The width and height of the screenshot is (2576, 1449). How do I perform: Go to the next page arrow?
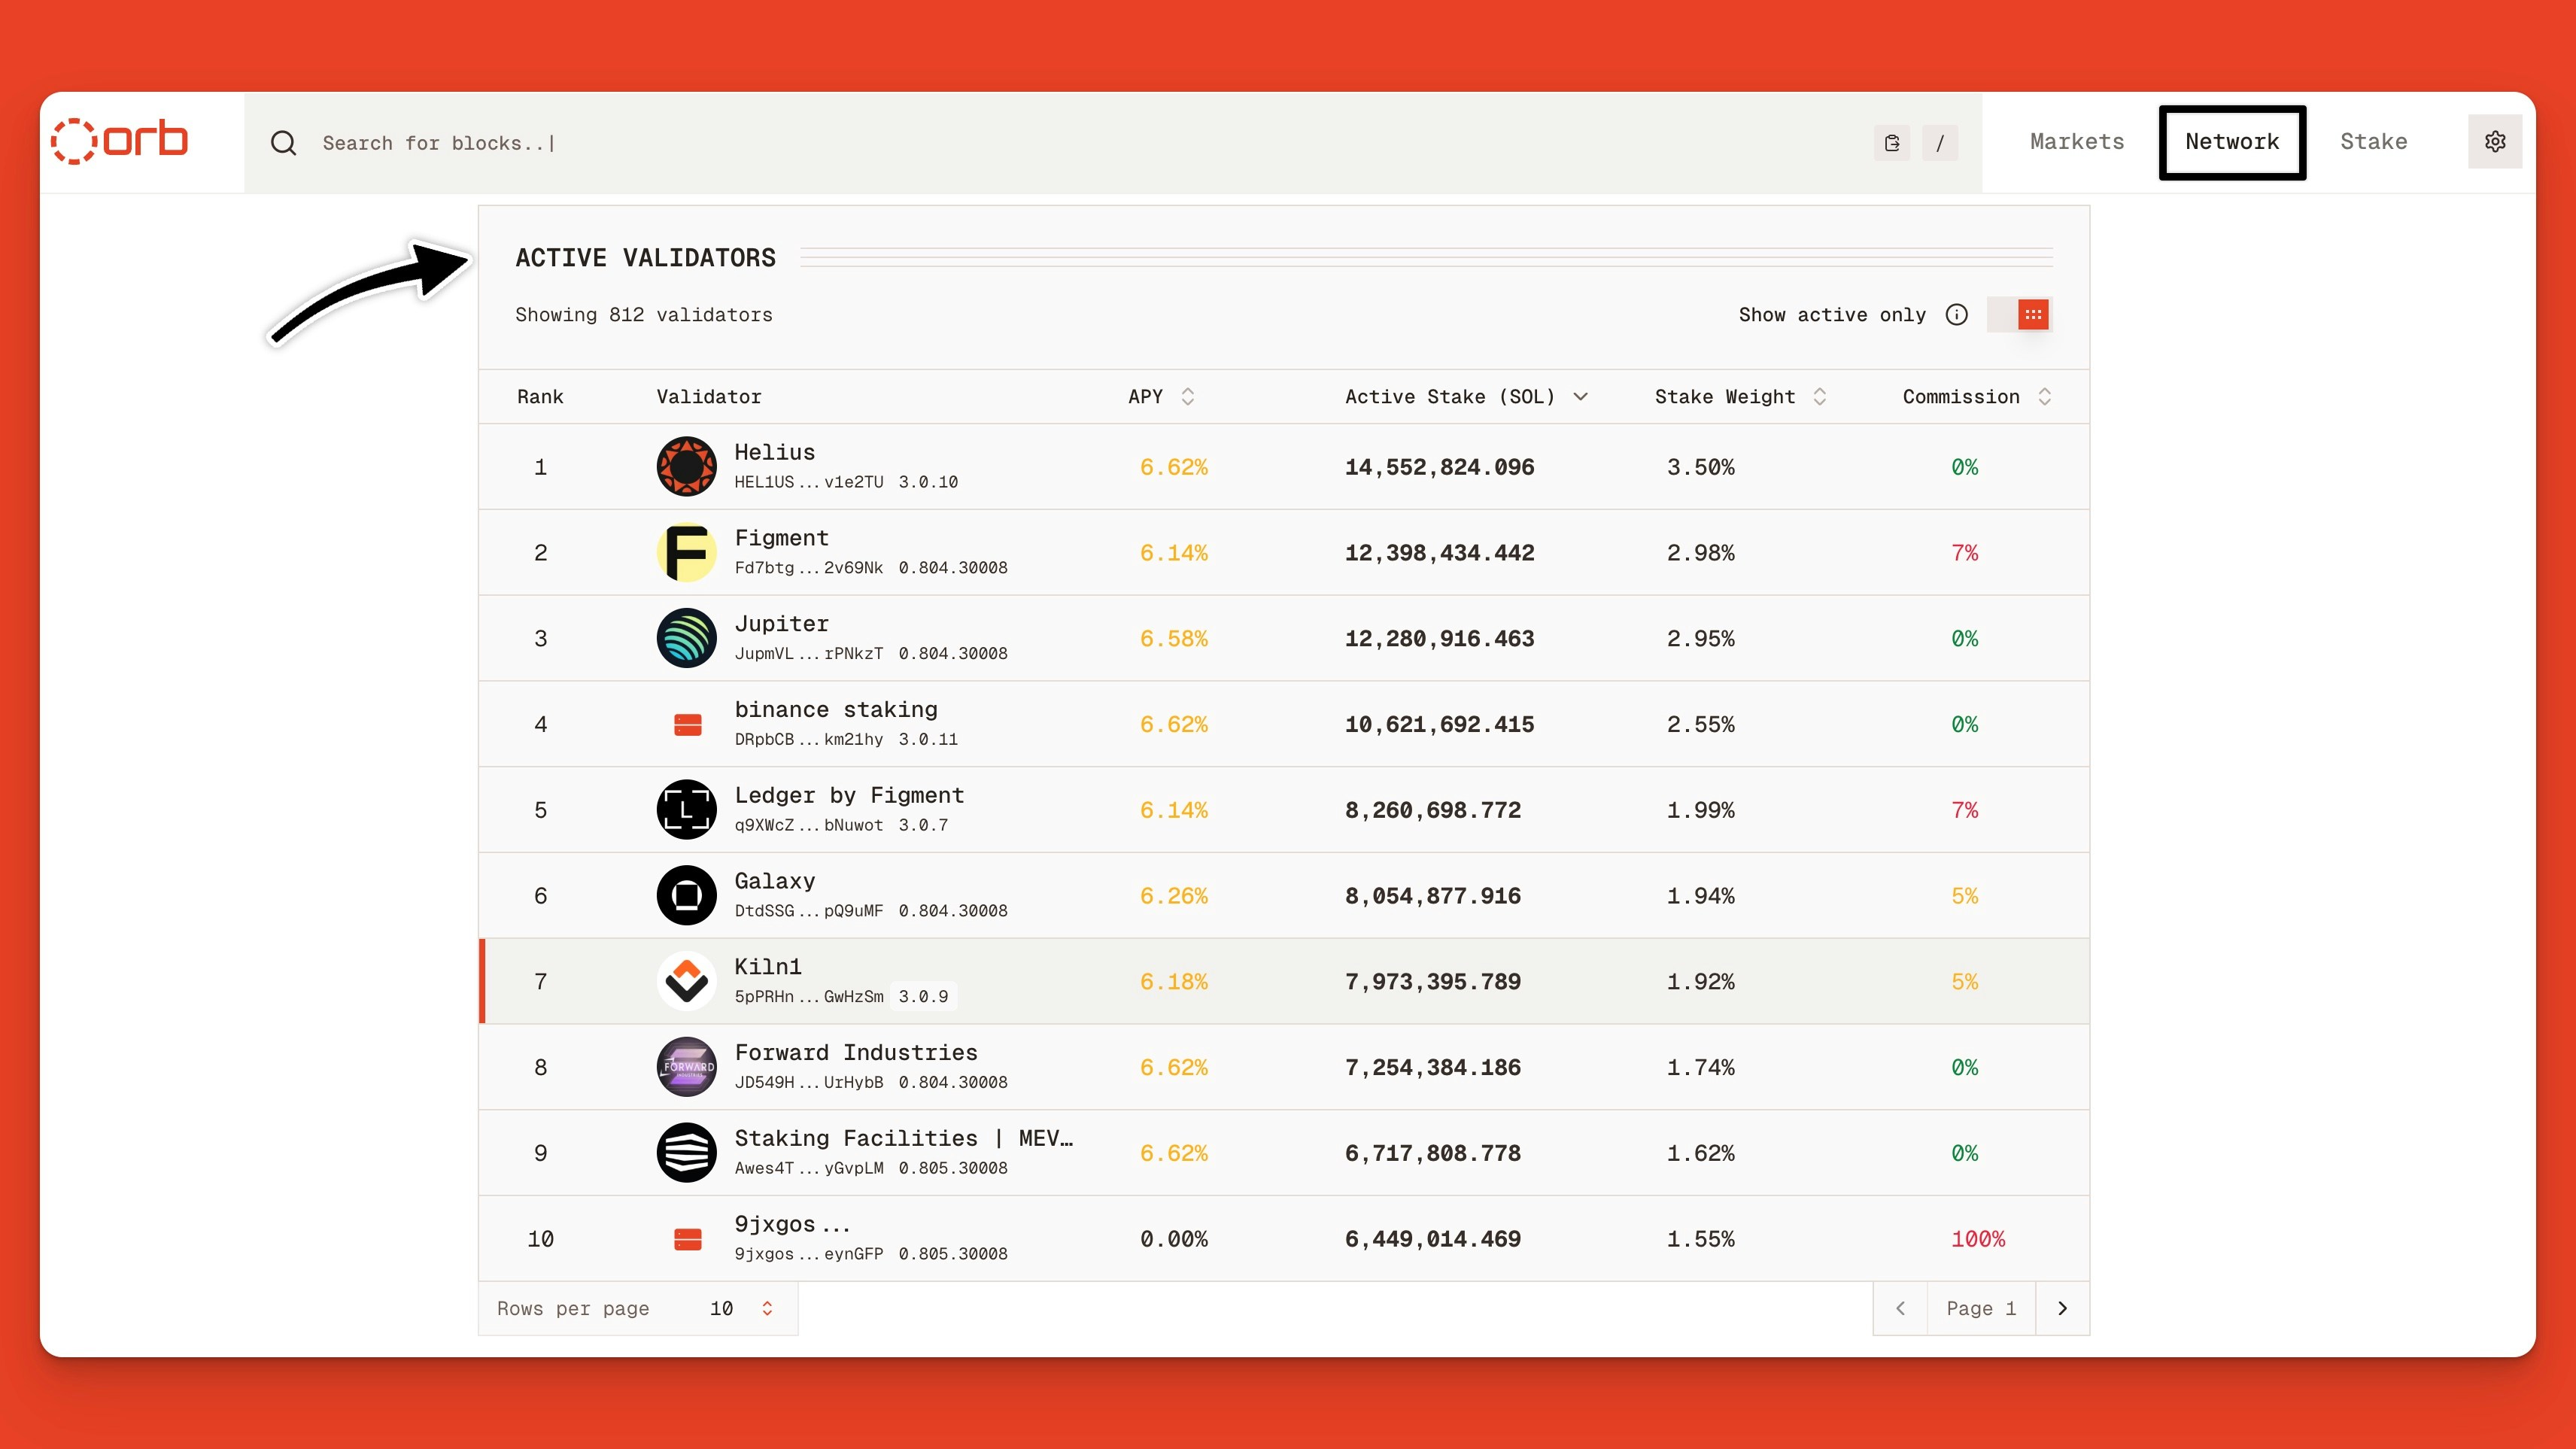pyautogui.click(x=2062, y=1308)
